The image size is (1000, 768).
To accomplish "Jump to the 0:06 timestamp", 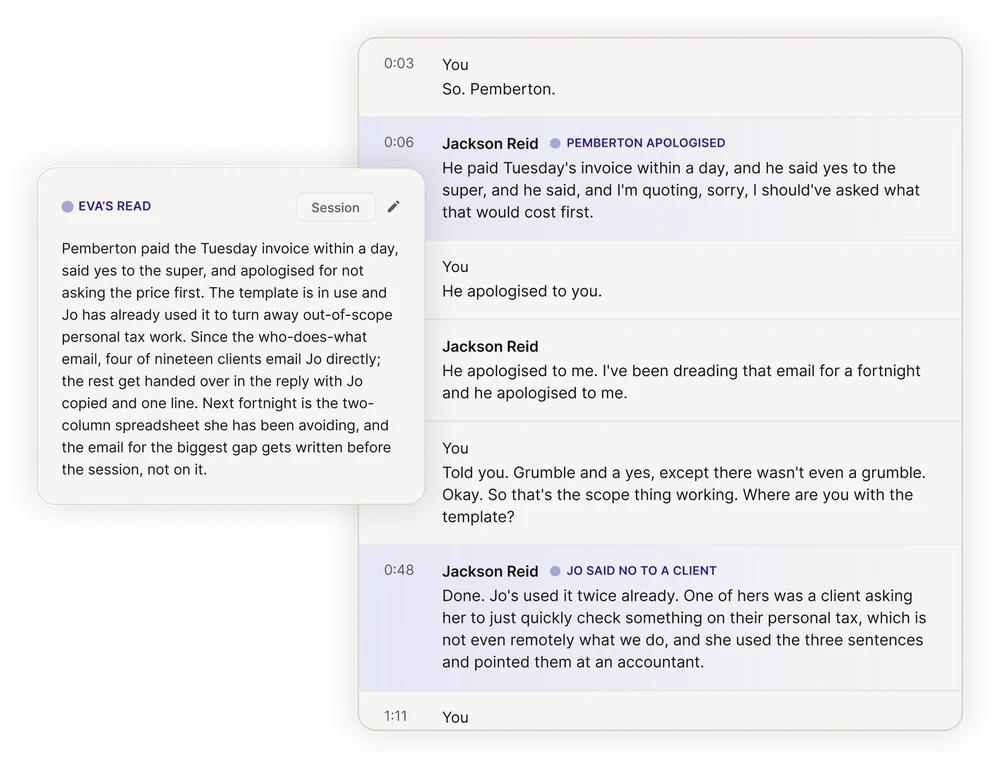I will (399, 142).
